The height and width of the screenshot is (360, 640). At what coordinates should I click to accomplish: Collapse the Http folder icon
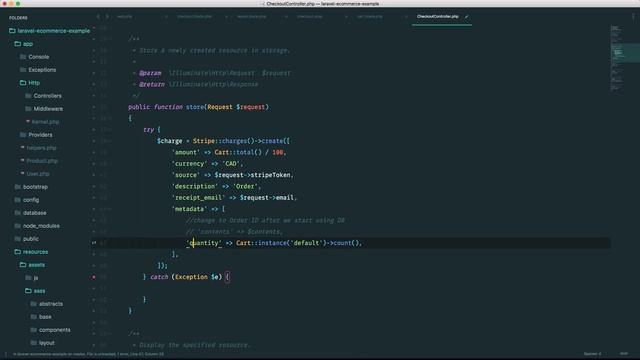pos(23,83)
